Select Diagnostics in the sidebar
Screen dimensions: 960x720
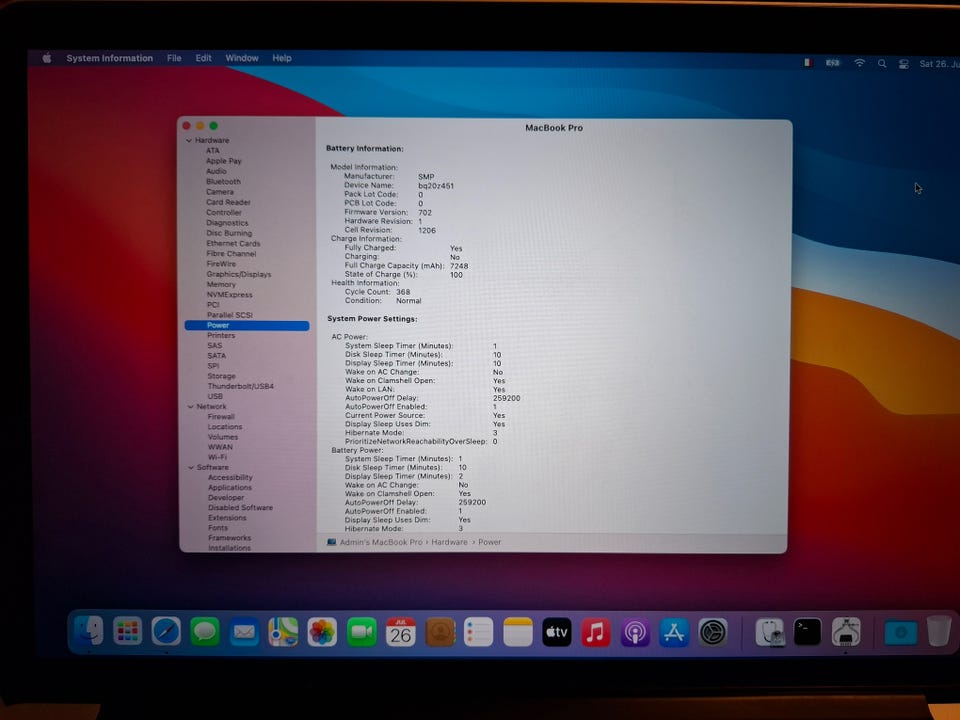[x=227, y=223]
